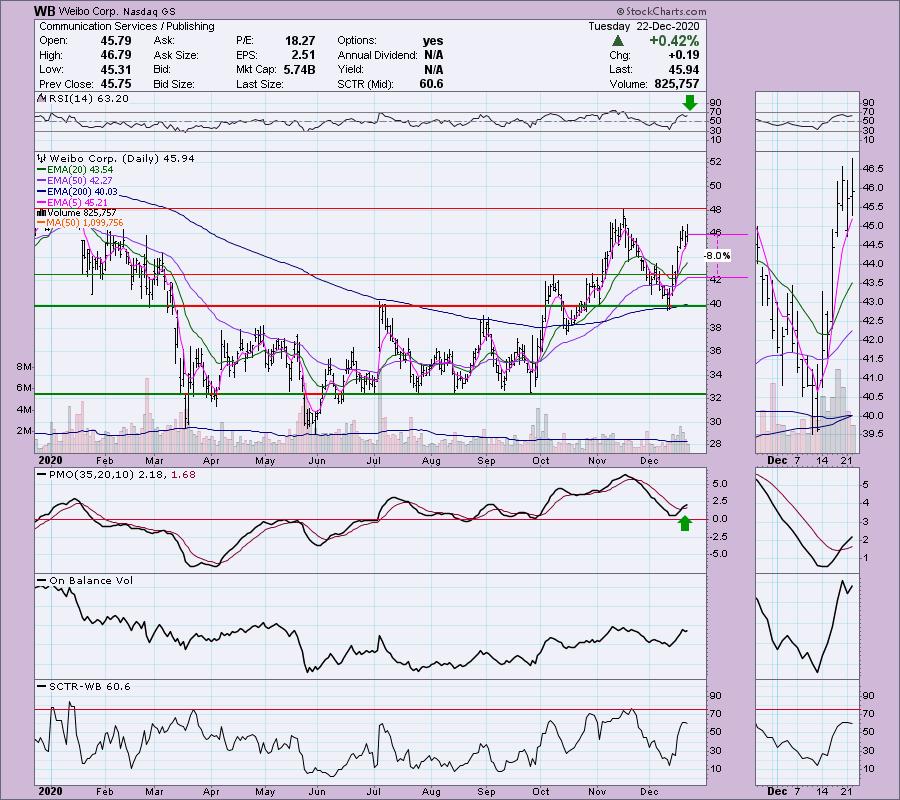This screenshot has height=800, width=900.
Task: Click the Options value yes
Action: coord(433,41)
